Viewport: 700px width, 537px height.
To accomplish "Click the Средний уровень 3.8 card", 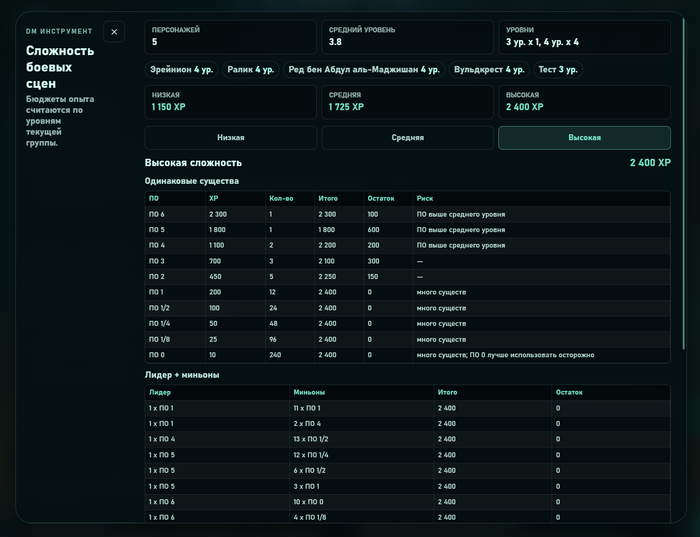I will click(x=408, y=37).
